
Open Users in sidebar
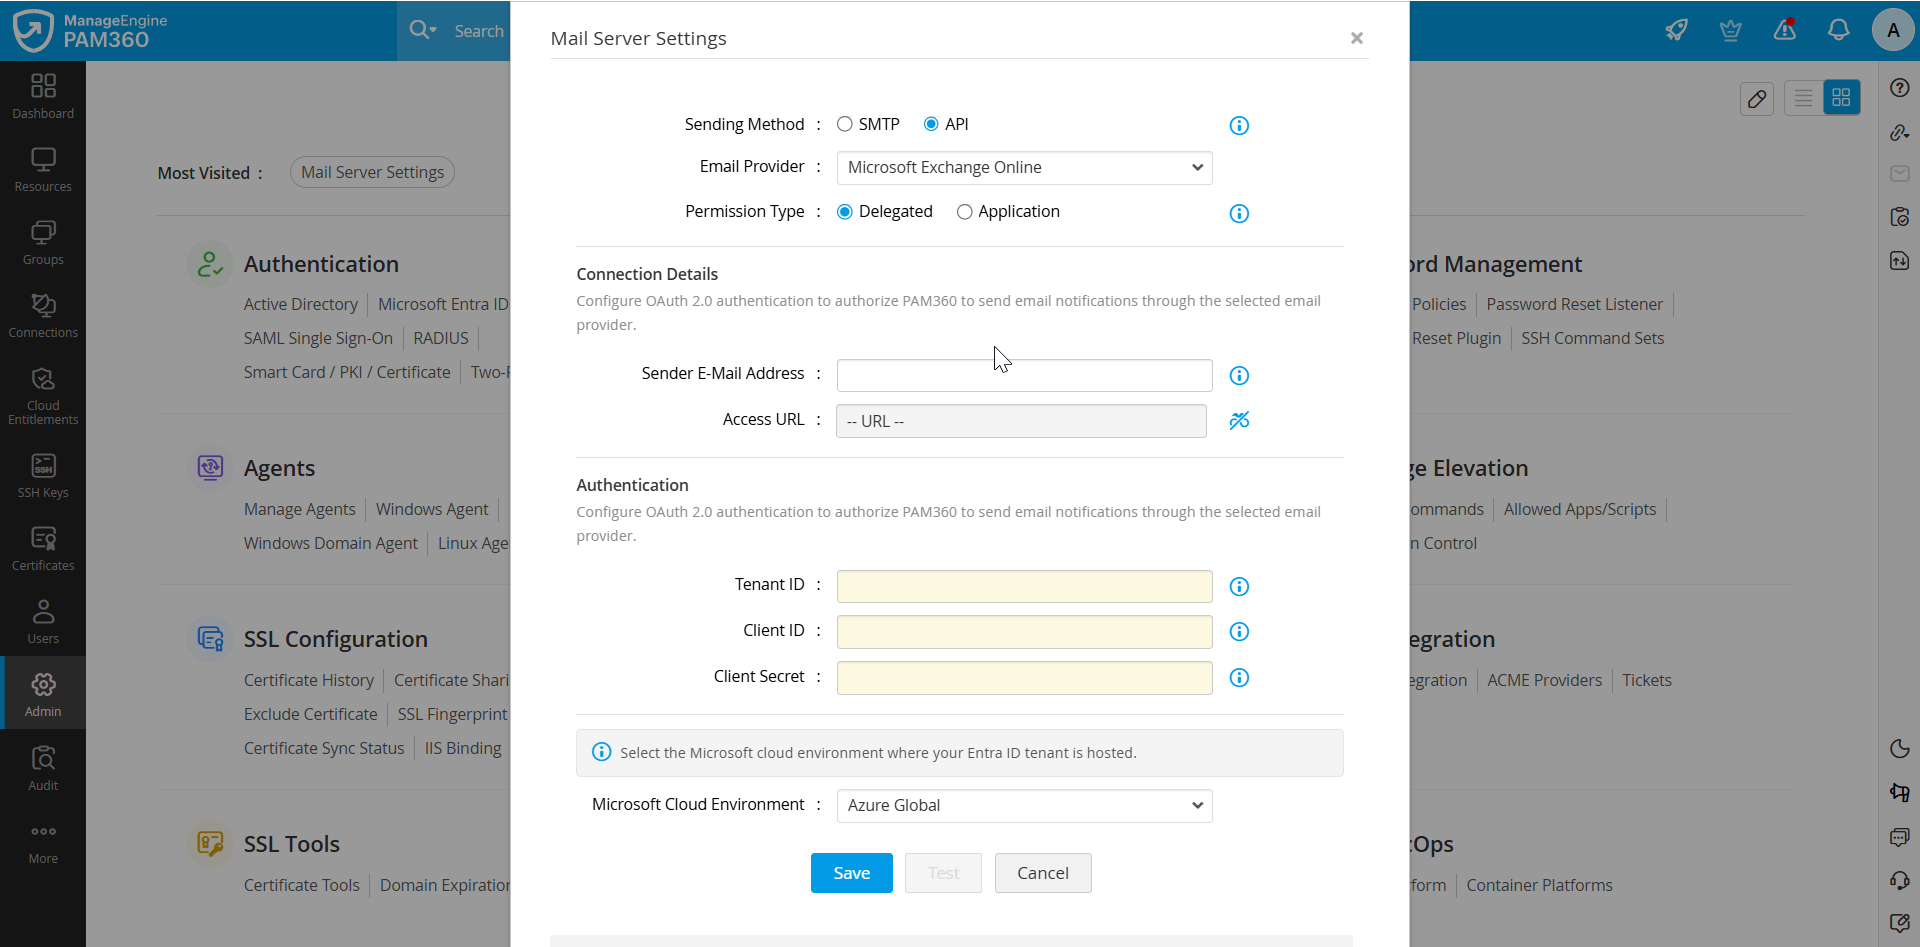pos(43,622)
